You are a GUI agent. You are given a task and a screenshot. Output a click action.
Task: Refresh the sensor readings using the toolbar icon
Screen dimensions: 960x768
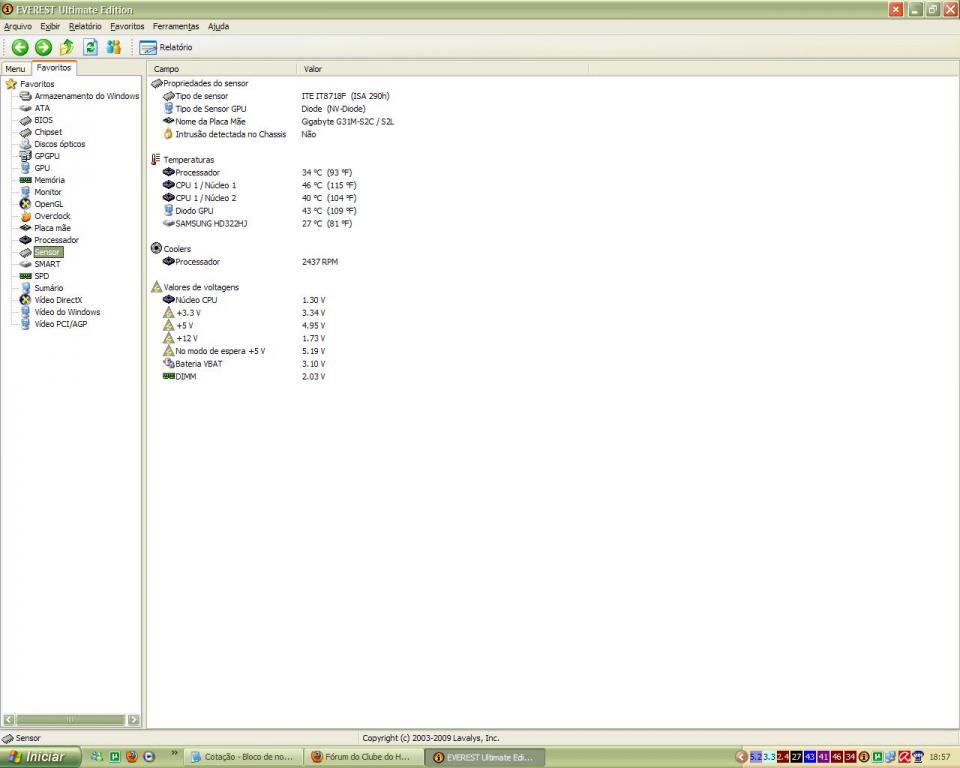pyautogui.click(x=91, y=47)
